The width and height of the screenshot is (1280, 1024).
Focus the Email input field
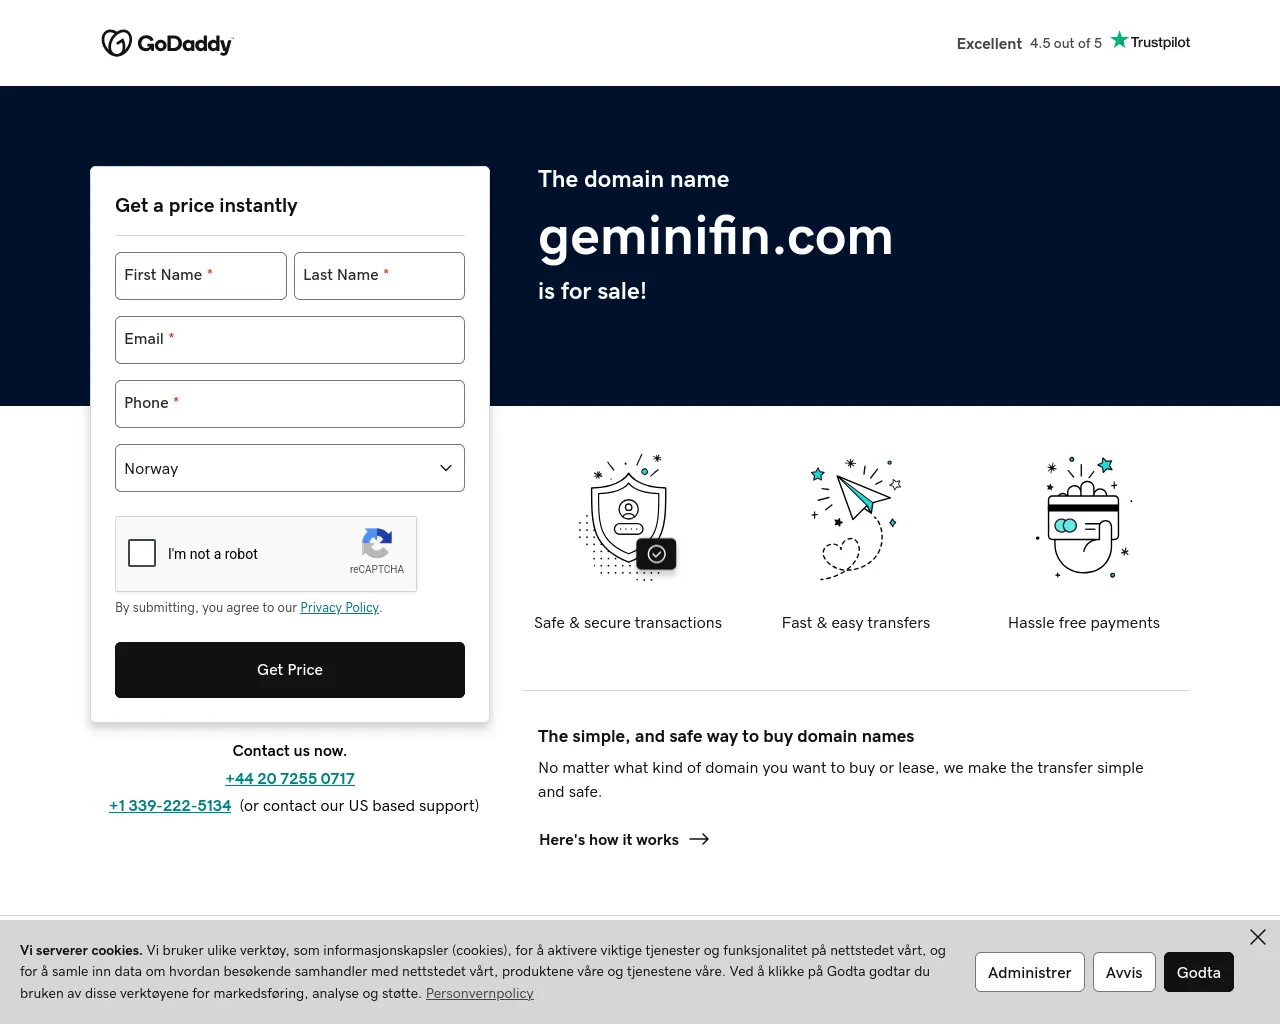click(x=290, y=340)
